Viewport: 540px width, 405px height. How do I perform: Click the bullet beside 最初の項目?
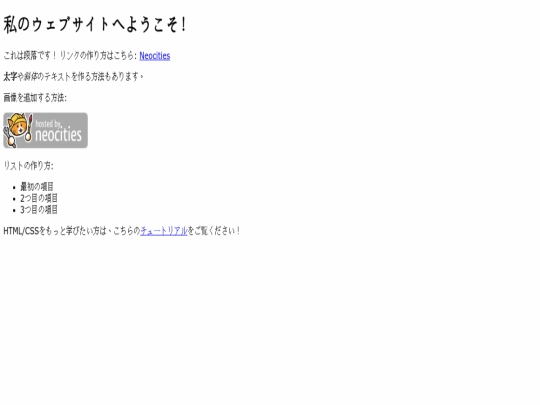14,188
